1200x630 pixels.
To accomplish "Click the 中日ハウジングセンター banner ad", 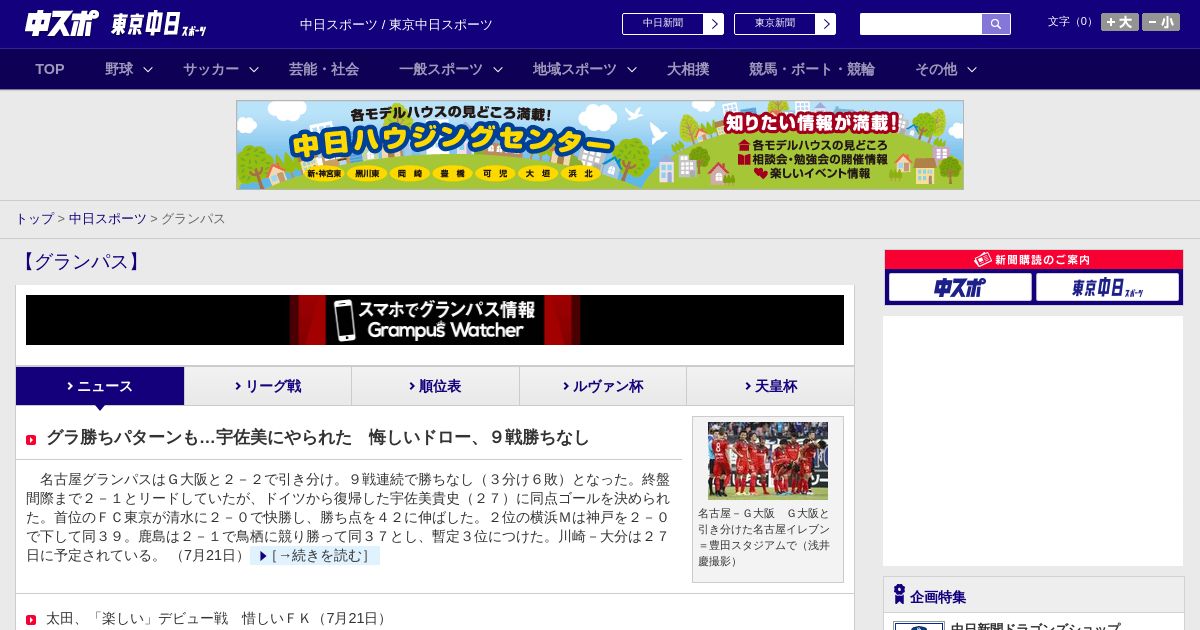I will tap(600, 145).
